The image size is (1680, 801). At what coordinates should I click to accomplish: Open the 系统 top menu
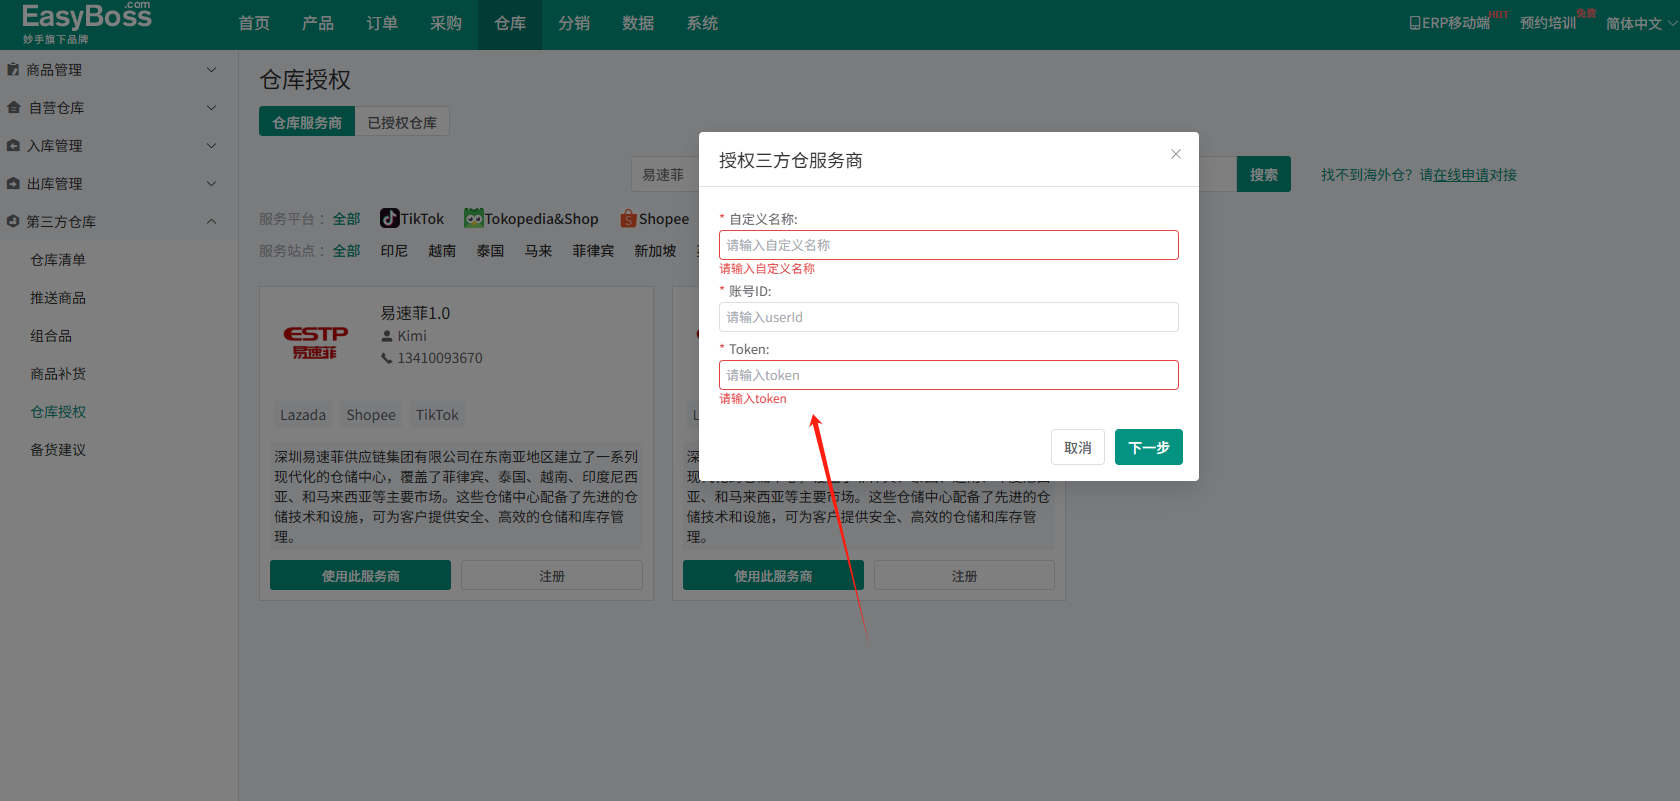click(x=702, y=23)
